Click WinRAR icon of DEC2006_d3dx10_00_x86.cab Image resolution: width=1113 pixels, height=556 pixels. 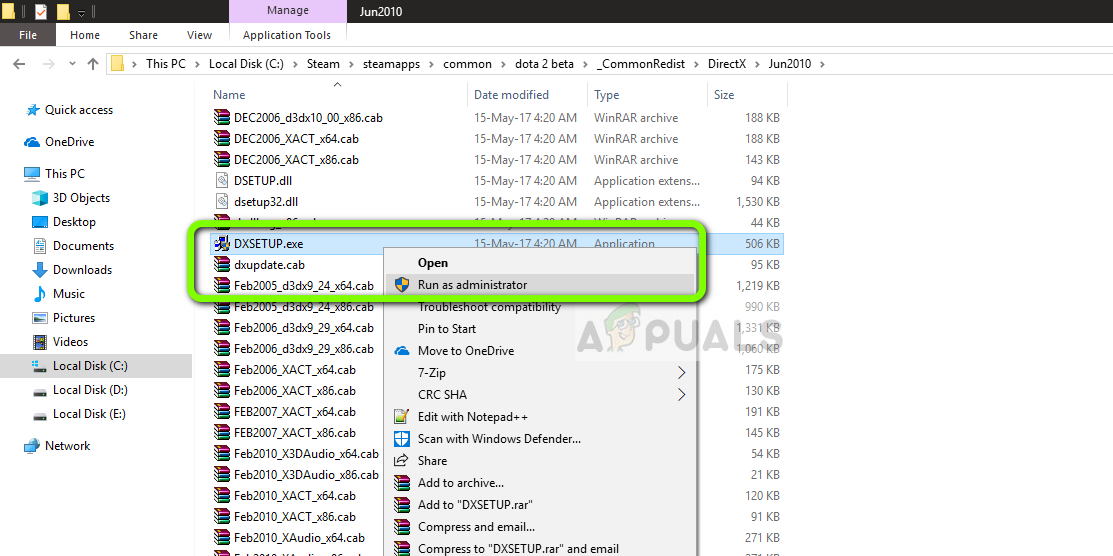tap(222, 118)
